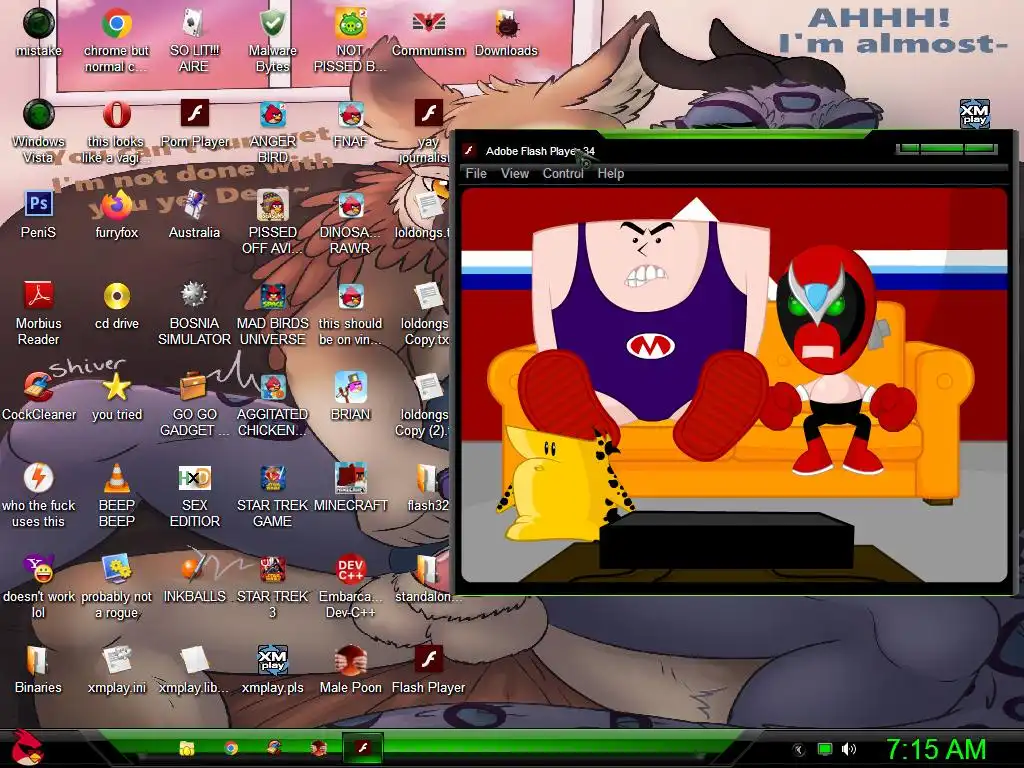Open the xmplay.ini file
This screenshot has width=1024, height=768.
pos(116,669)
